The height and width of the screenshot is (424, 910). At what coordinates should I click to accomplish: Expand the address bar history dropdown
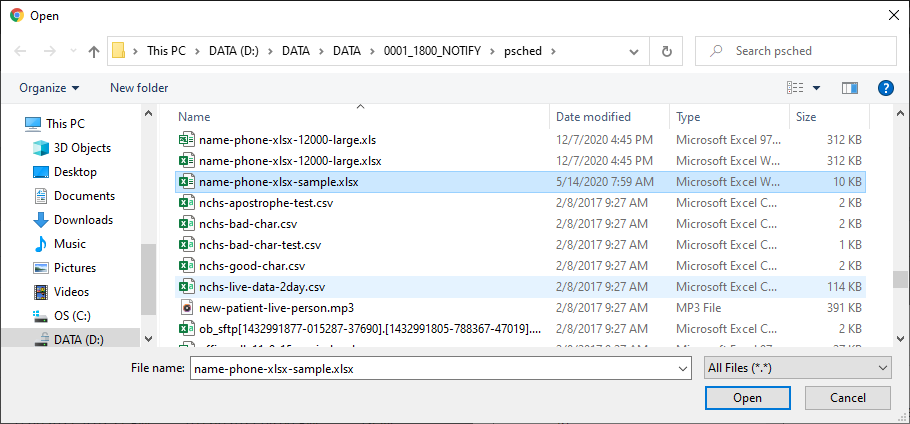click(x=638, y=51)
